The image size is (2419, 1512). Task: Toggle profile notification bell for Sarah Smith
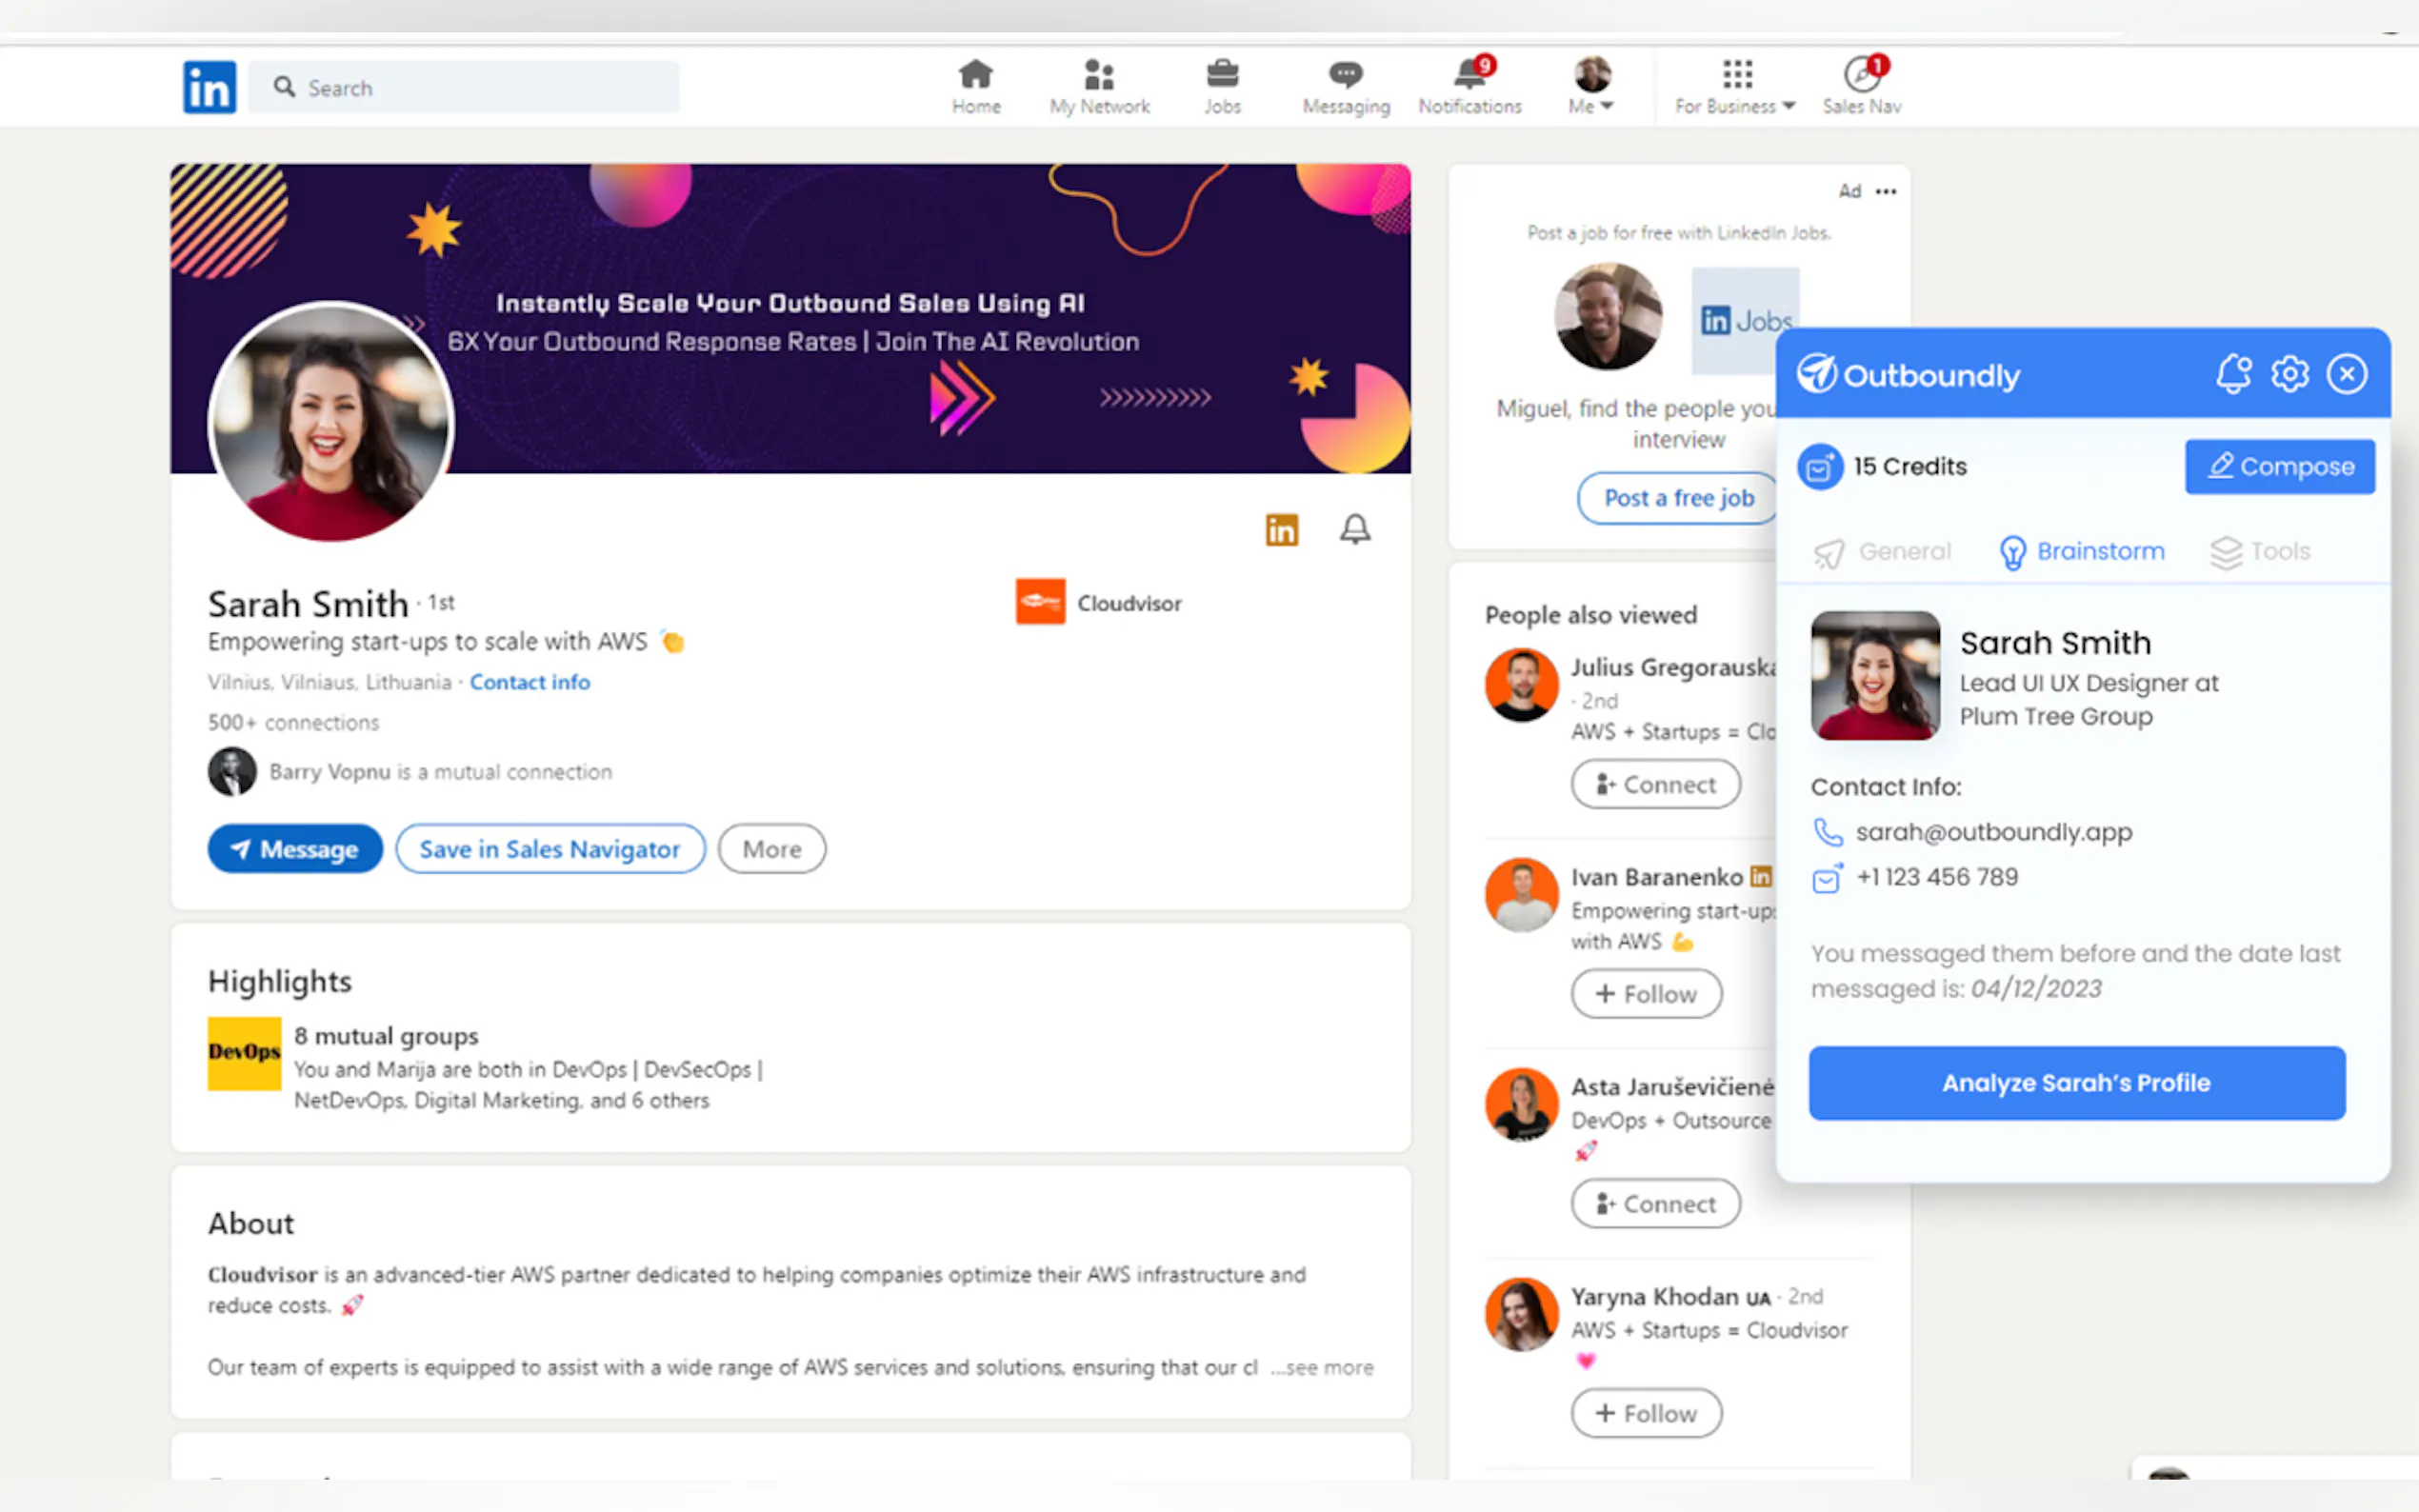point(1355,529)
